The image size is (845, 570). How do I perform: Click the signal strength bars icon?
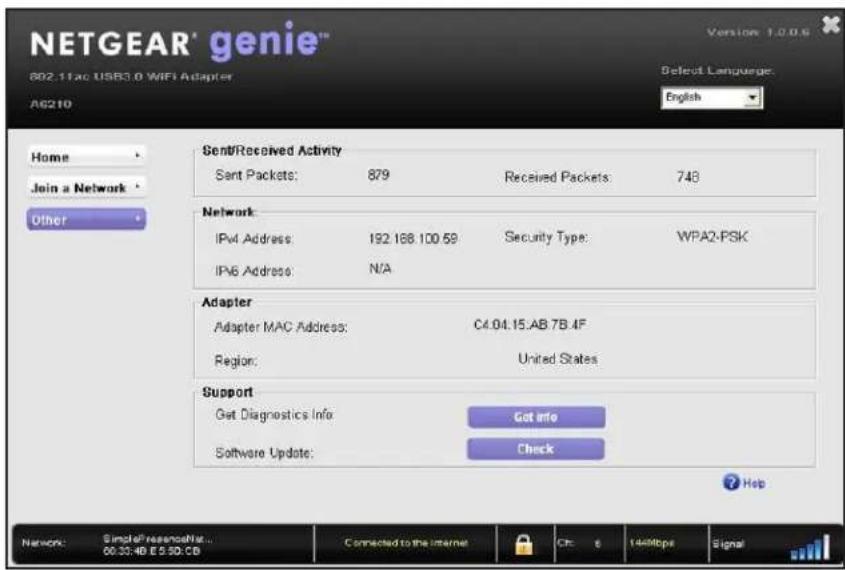[x=810, y=548]
